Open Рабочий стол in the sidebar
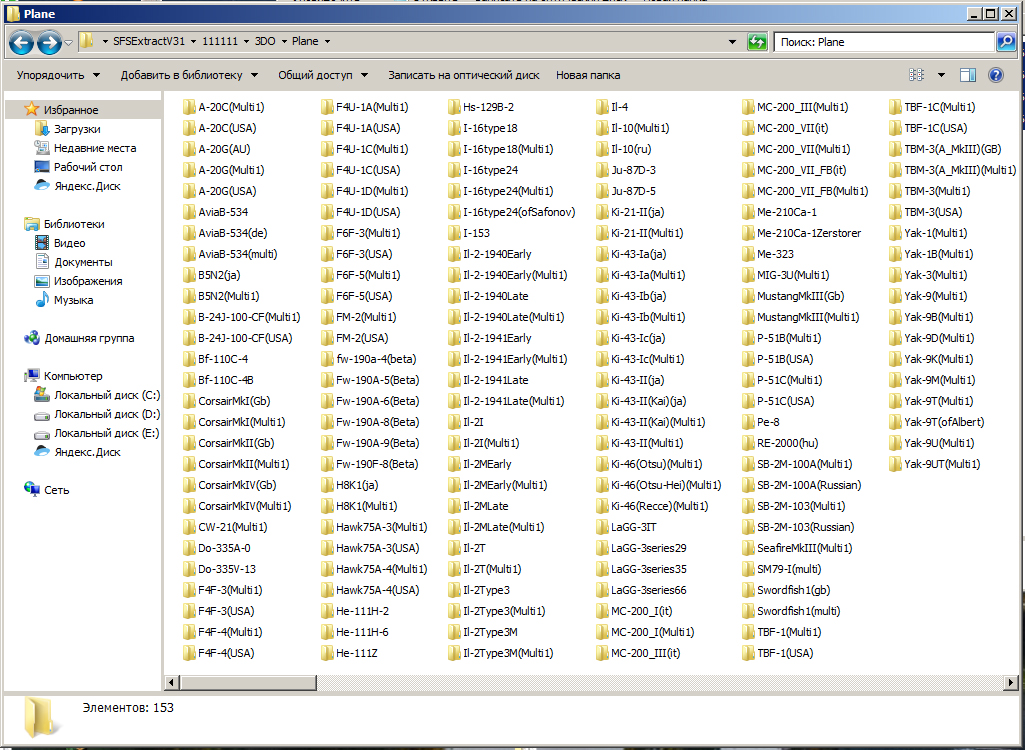Screen dimensions: 1025x750 pyautogui.click(x=88, y=167)
